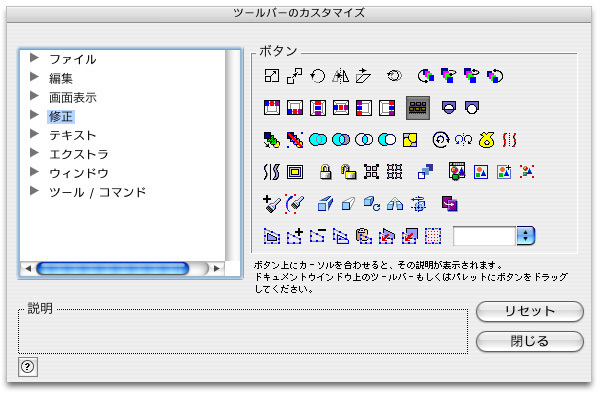Click the Rotate transform icon
Screen dimensions: 600x394
point(318,76)
